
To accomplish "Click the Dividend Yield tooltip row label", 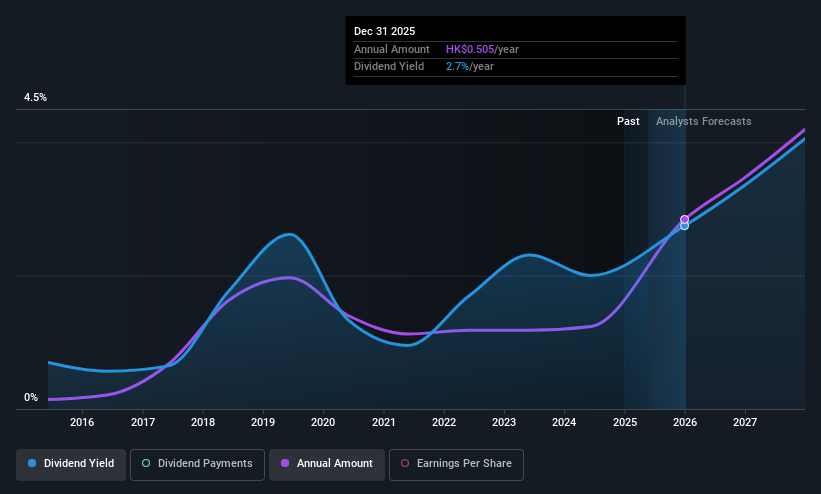I will 389,67.
